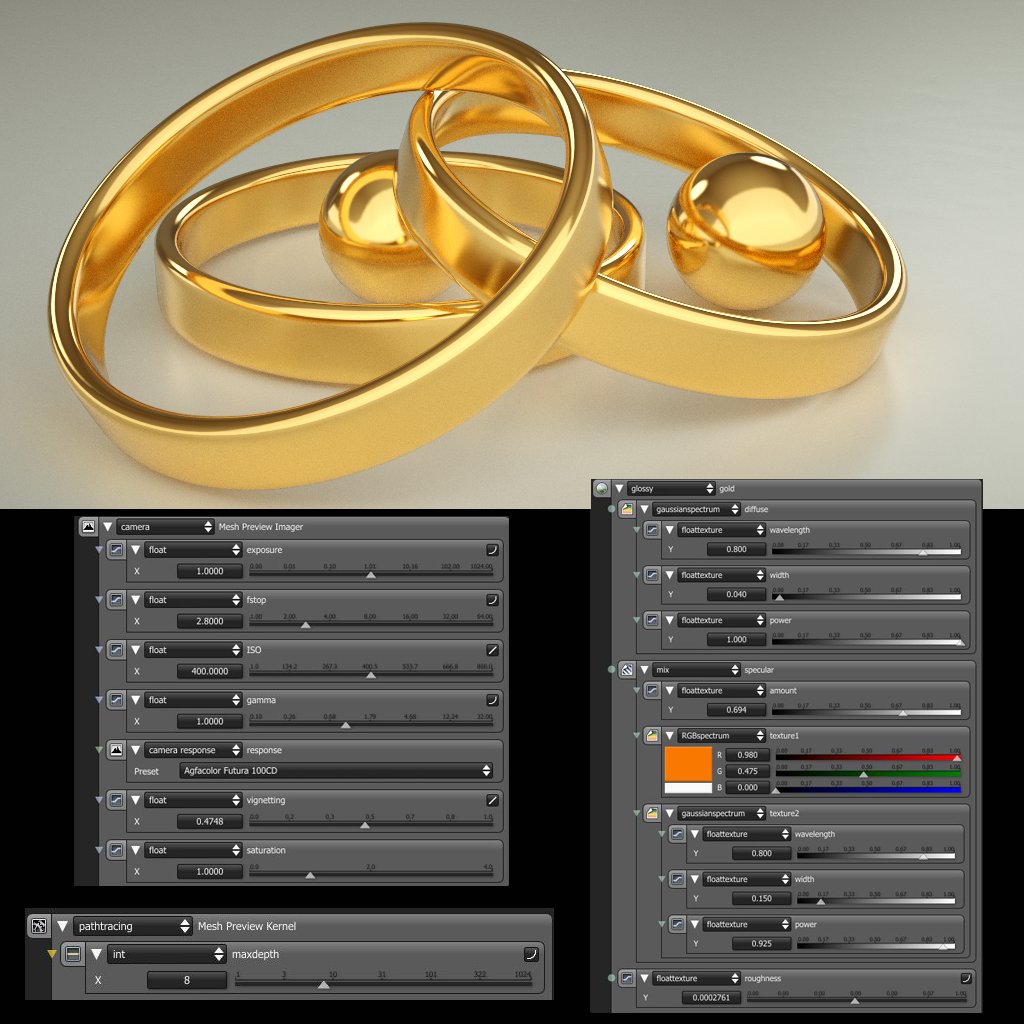
Task: Collapse the Mesh Preview Imager node
Action: [x=108, y=526]
